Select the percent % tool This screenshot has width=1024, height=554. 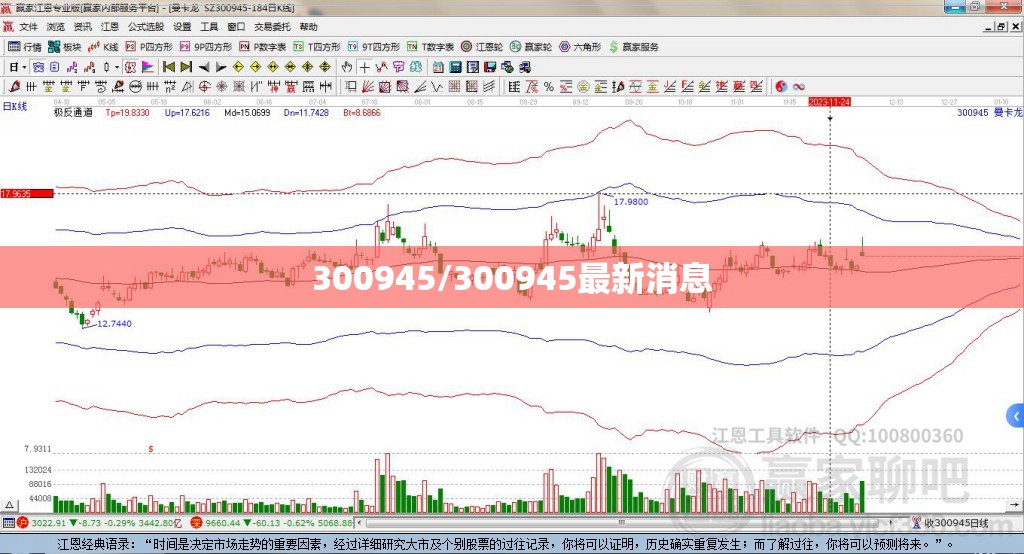pos(549,86)
